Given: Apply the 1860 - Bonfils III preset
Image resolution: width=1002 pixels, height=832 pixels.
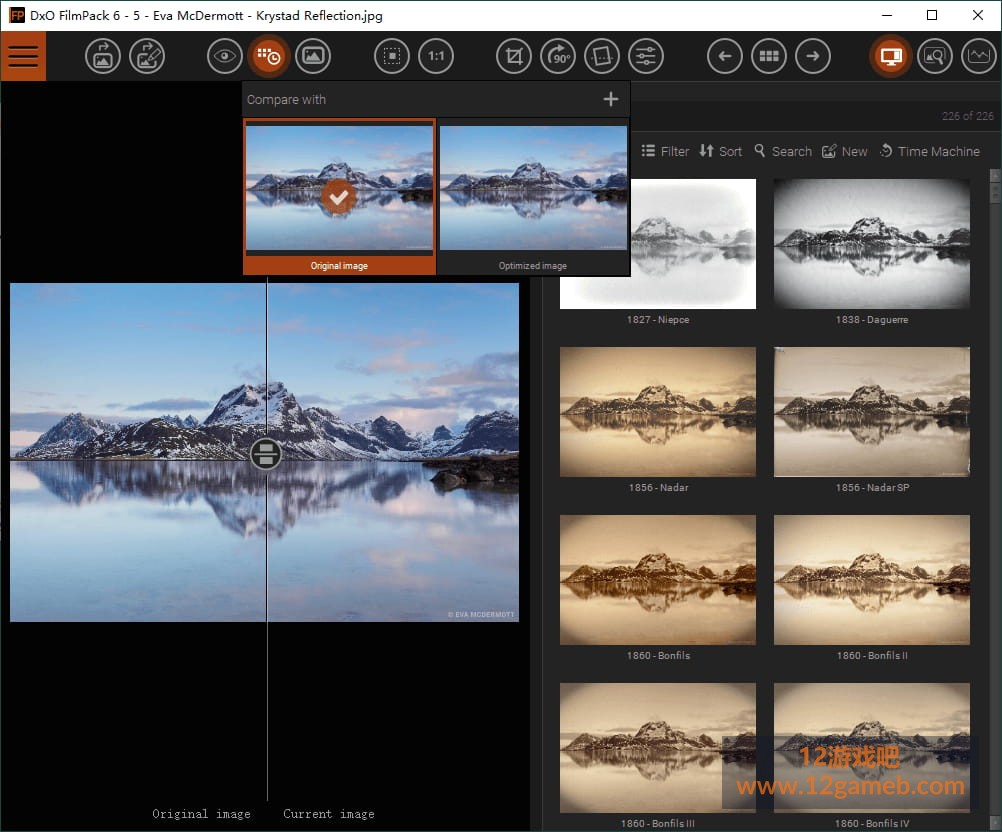Looking at the screenshot, I should tap(658, 756).
